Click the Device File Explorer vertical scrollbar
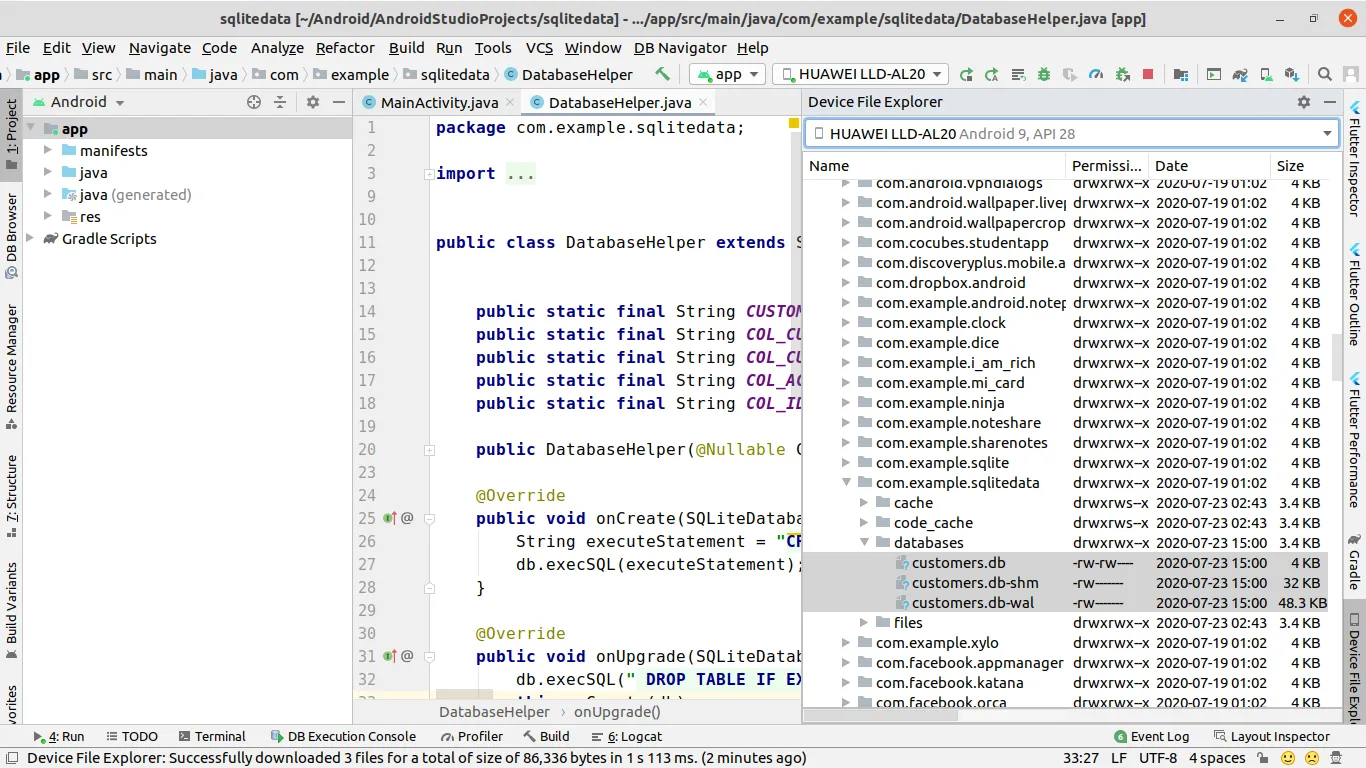1366x768 pixels. pos(1335,355)
